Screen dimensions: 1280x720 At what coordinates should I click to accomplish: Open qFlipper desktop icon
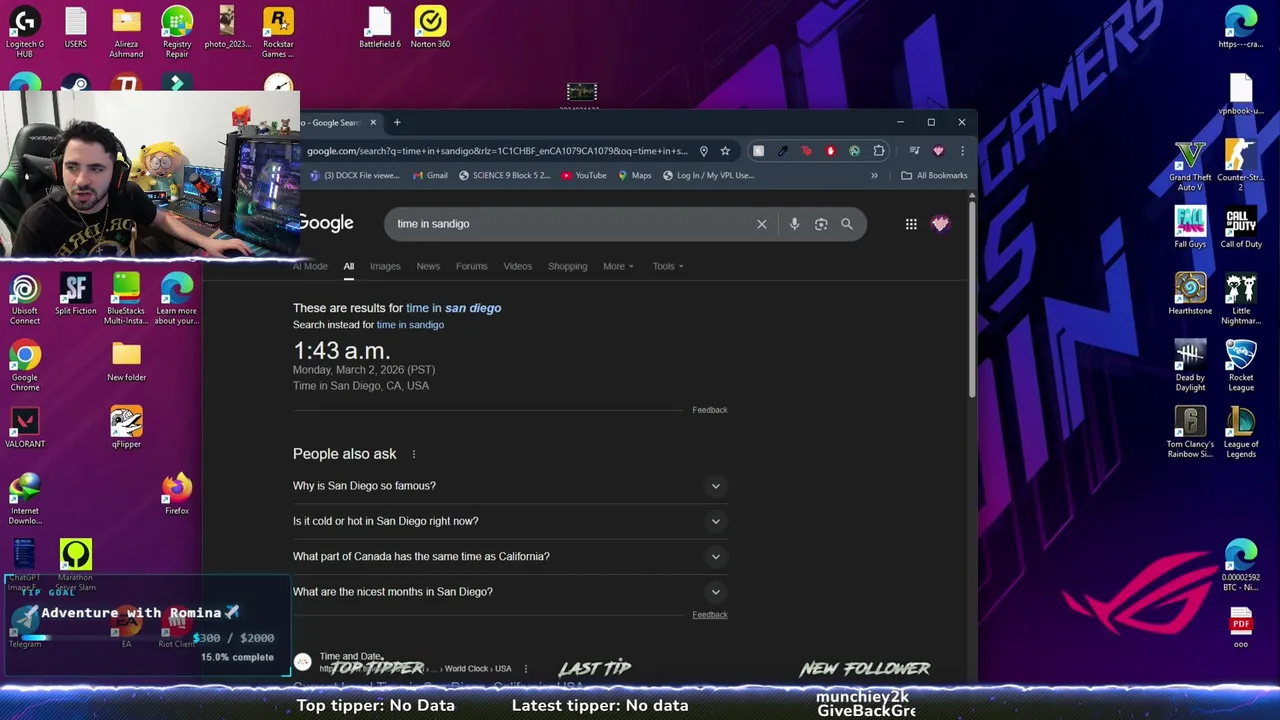coord(126,428)
